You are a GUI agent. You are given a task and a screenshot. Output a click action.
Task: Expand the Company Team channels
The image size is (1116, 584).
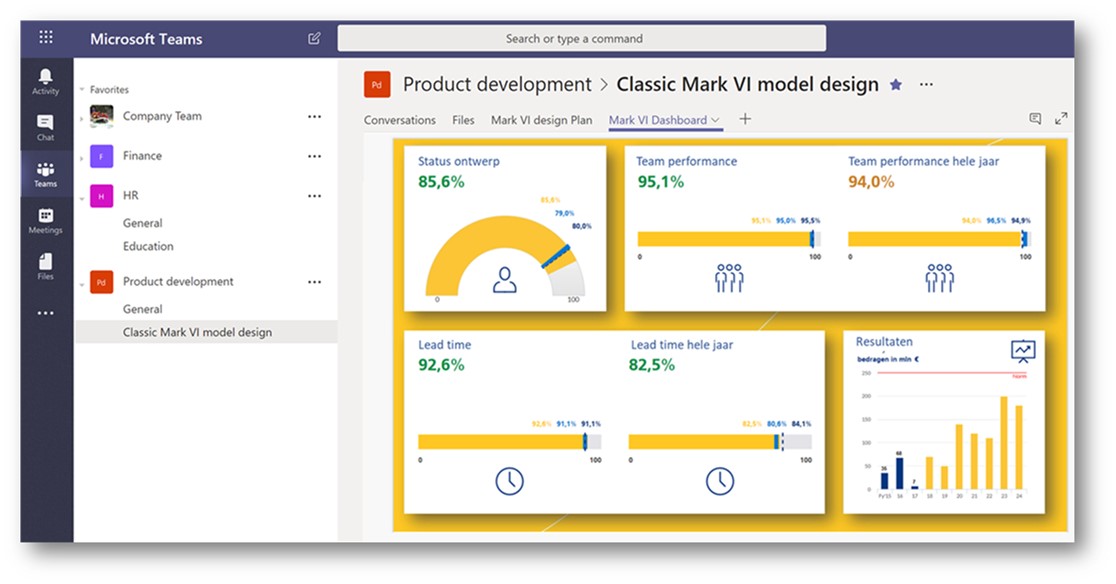pos(83,118)
